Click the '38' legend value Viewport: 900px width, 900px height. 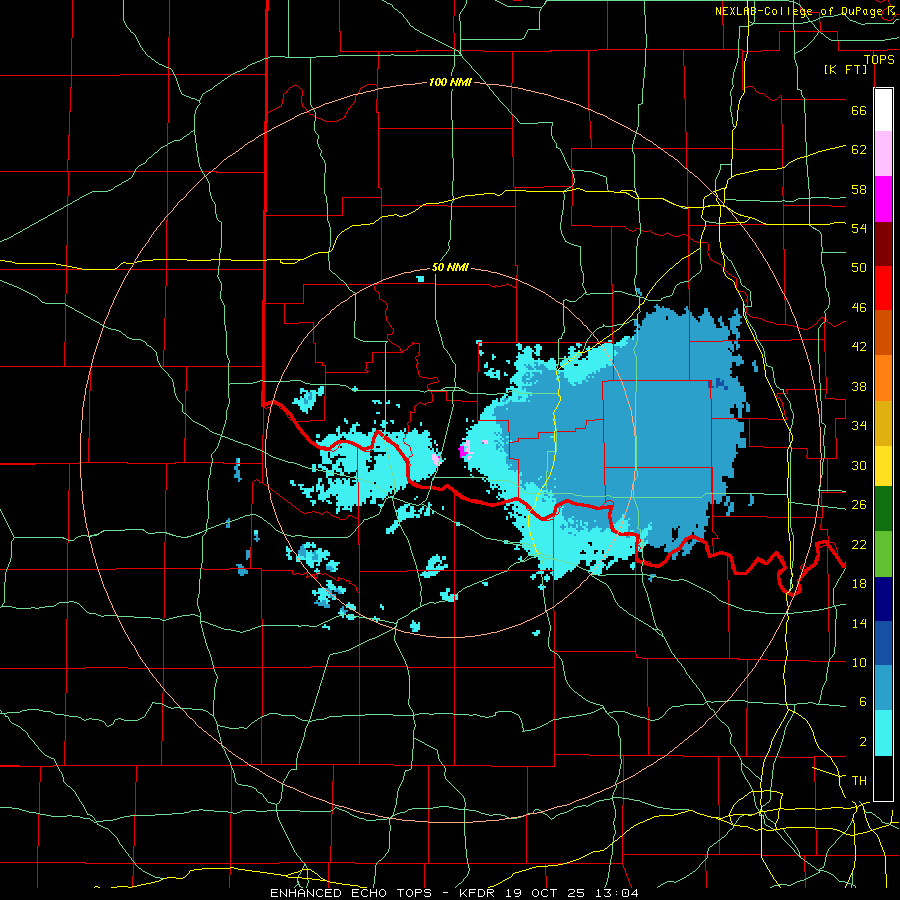click(859, 387)
